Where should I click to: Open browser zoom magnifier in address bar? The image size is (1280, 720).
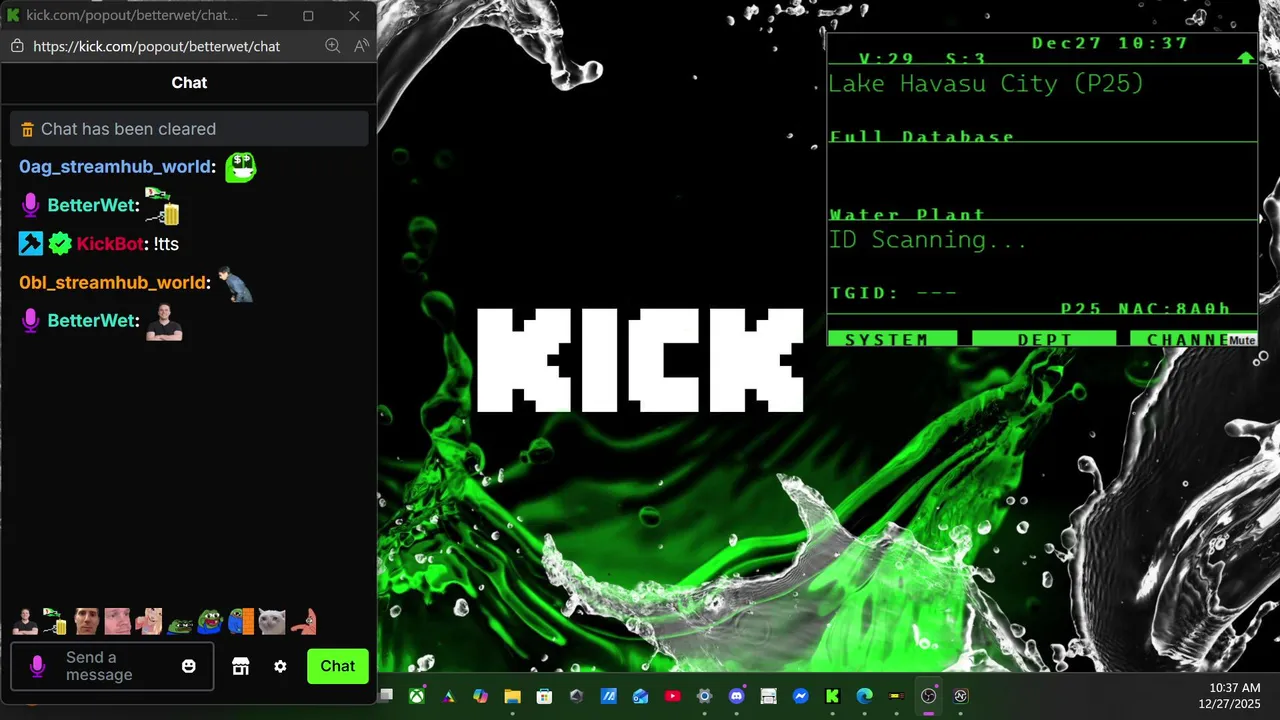point(333,46)
